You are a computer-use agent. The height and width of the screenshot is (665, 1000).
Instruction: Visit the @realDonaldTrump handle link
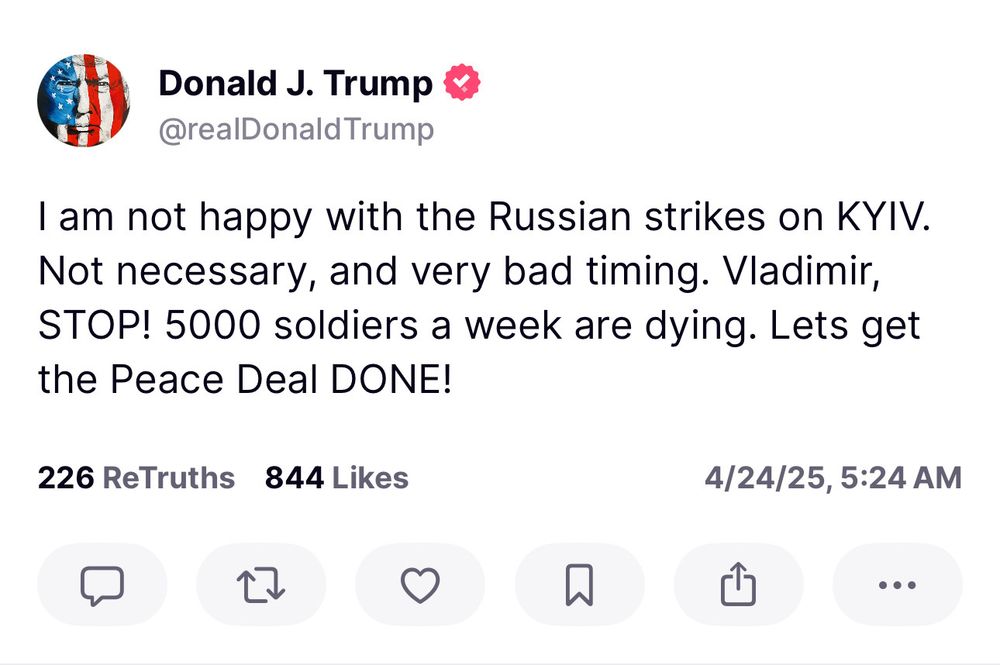tap(296, 129)
